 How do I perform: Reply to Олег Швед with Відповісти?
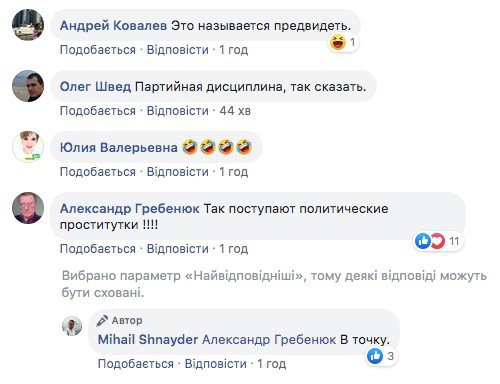point(178,111)
